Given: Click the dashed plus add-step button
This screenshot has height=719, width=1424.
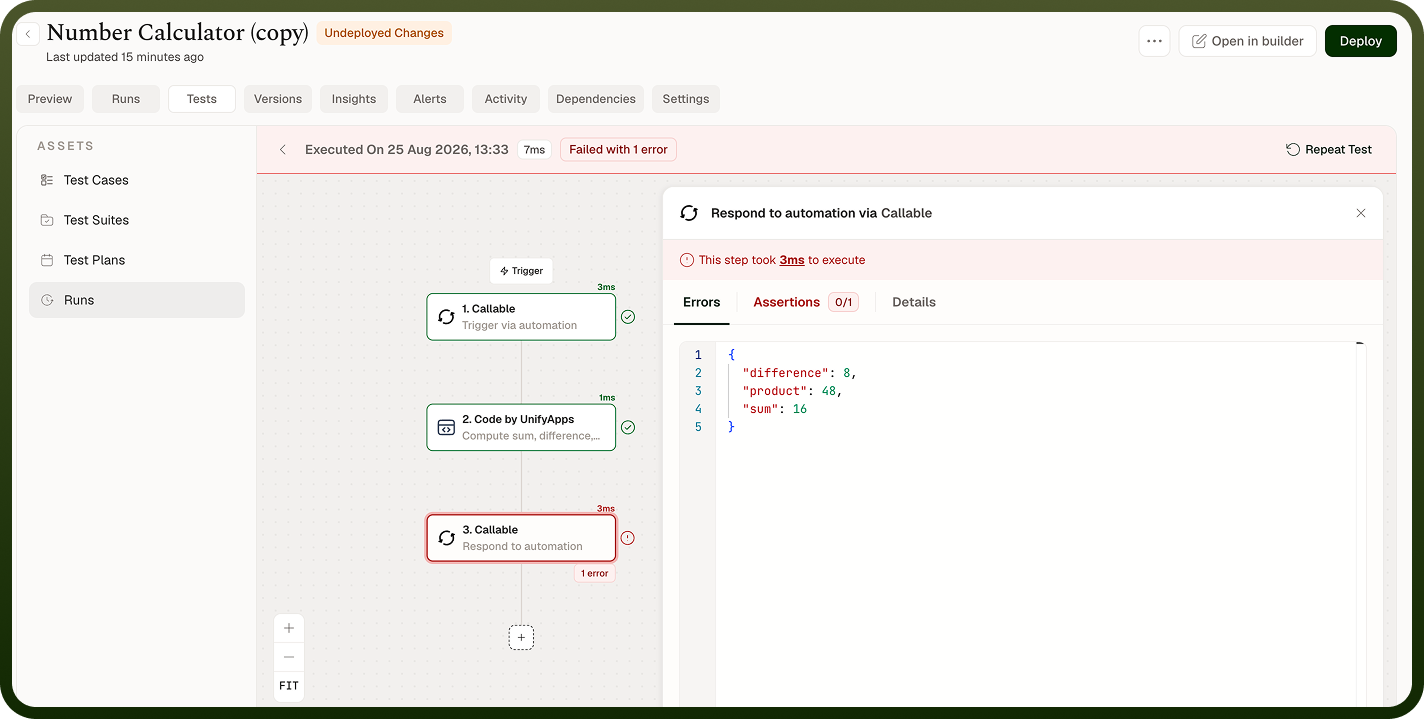Looking at the screenshot, I should click(521, 637).
